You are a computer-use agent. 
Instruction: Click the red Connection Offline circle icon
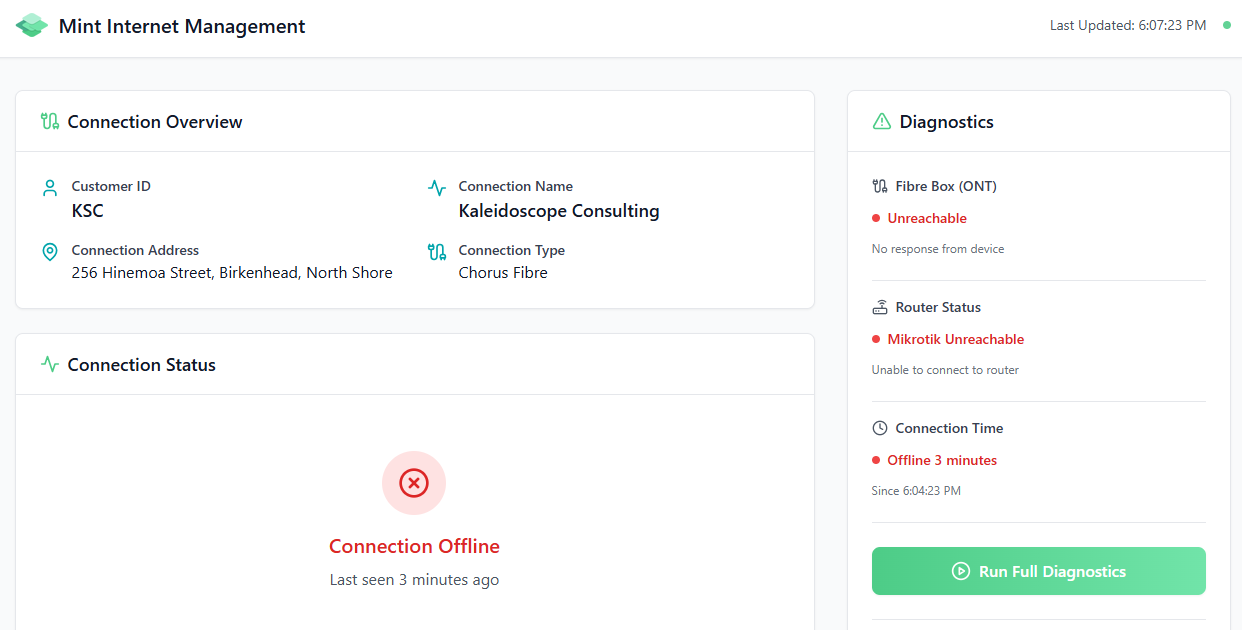coord(413,483)
